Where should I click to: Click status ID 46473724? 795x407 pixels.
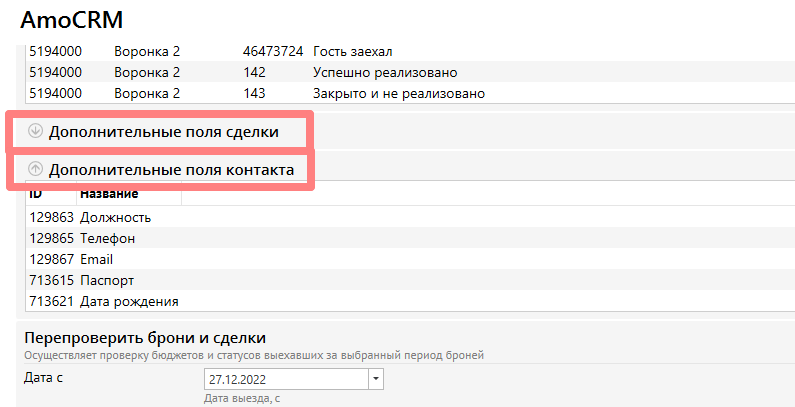coord(273,51)
